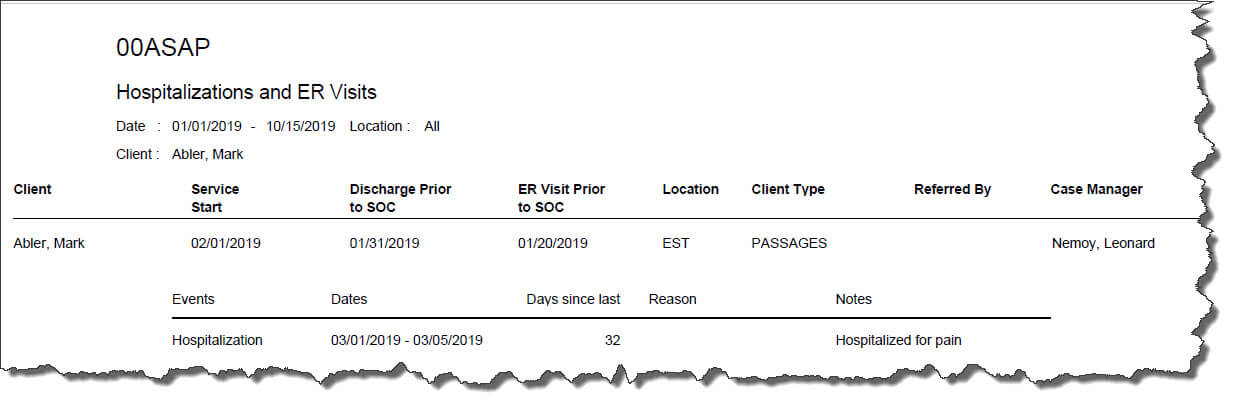Click discharge date 01/31/2019
Image resolution: width=1237 pixels, height=407 pixels.
point(384,243)
